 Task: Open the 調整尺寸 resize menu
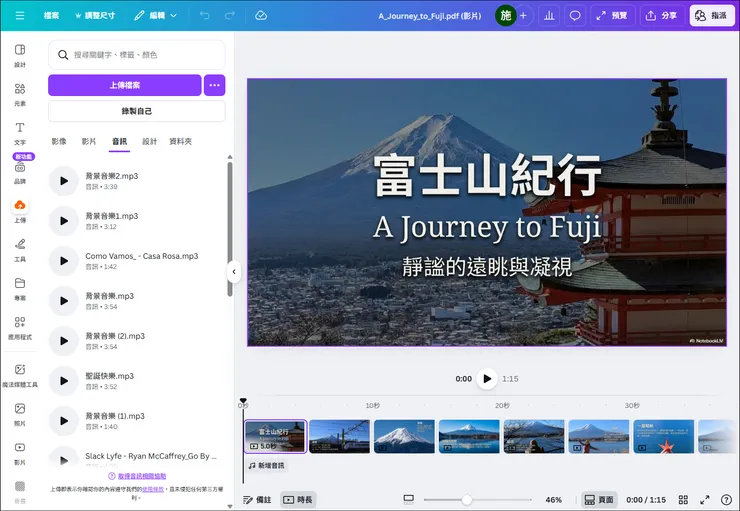(x=95, y=16)
